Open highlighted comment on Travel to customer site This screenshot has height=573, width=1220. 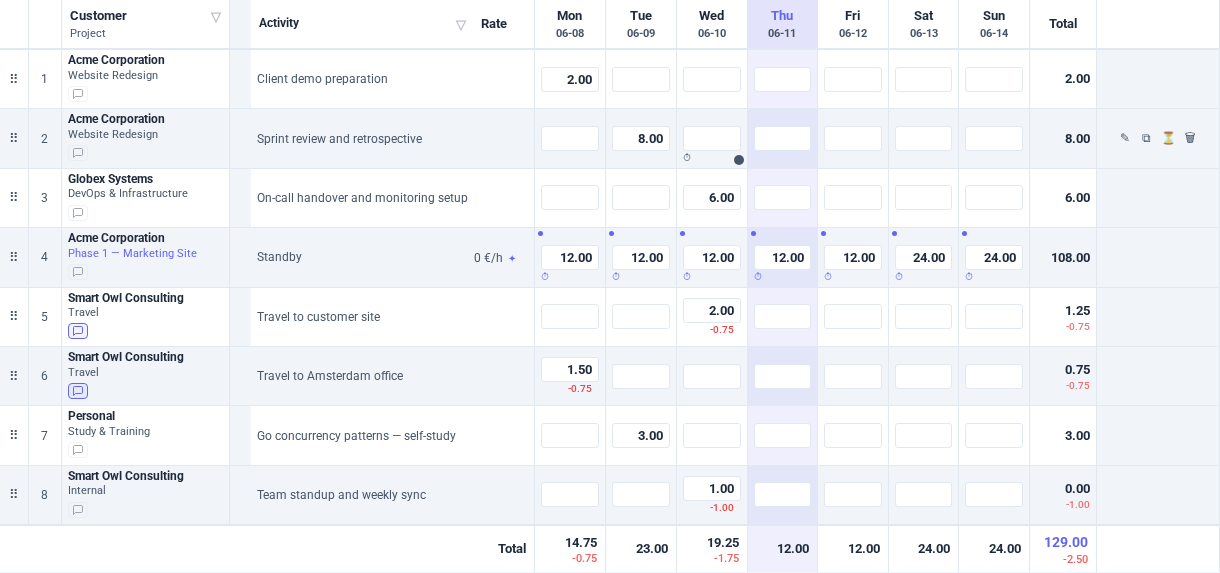(78, 331)
